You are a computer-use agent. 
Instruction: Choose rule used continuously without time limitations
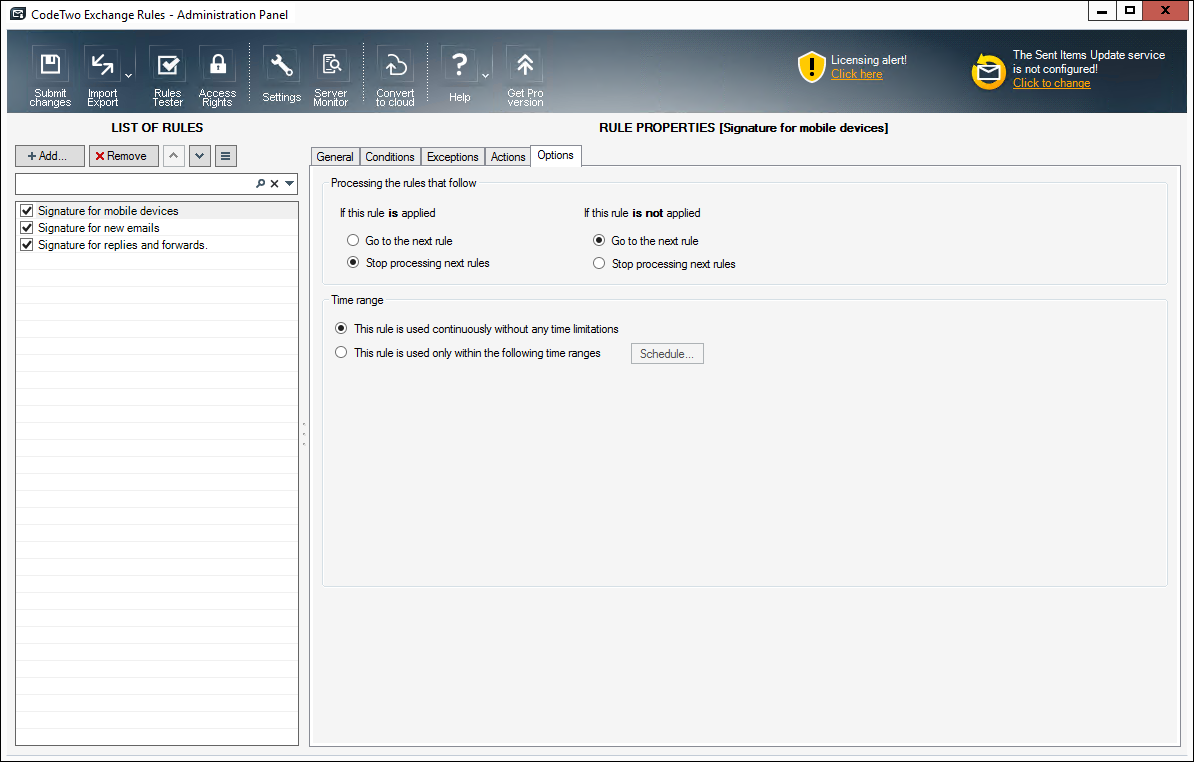341,329
